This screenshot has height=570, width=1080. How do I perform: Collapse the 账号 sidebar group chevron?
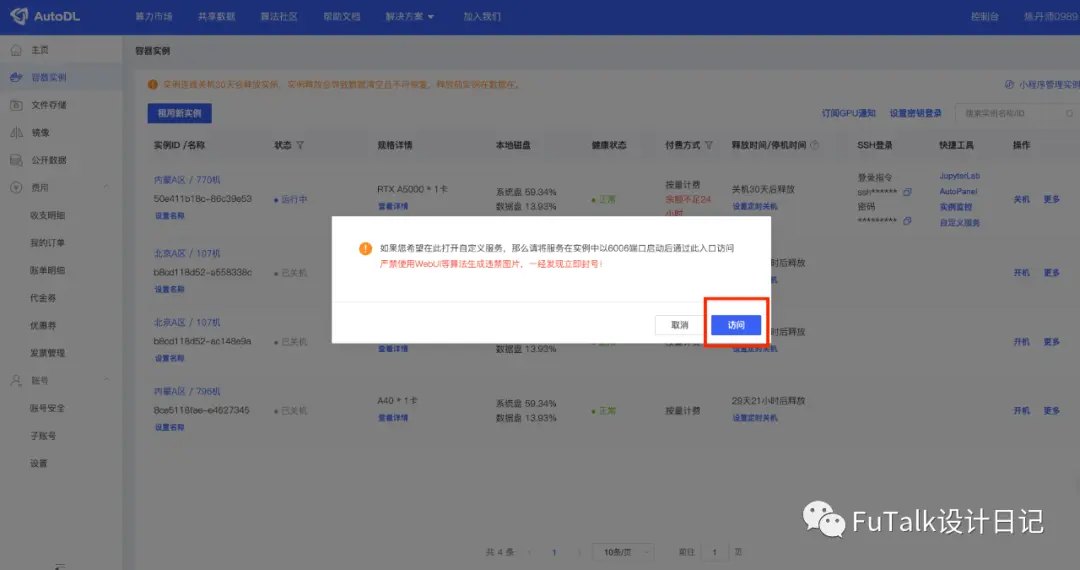[106, 380]
